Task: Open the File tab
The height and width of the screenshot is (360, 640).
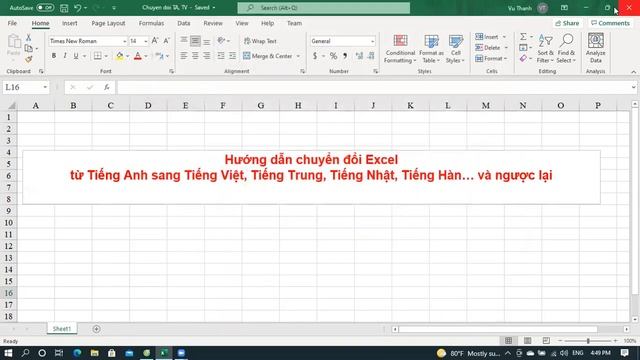Action: (12, 23)
